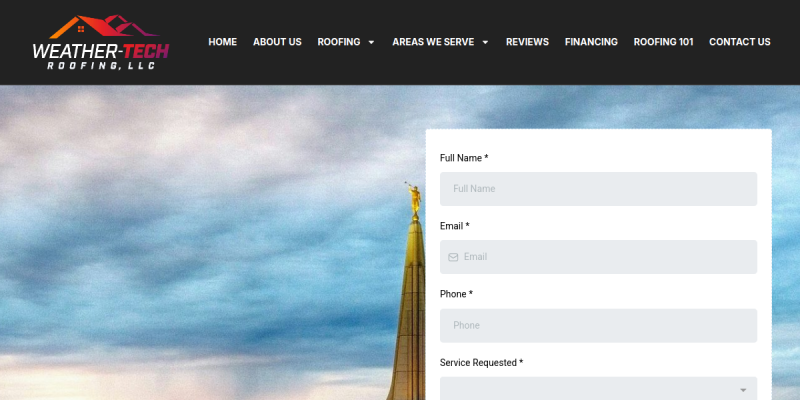The width and height of the screenshot is (800, 400).
Task: Click the 'Phone *' label
Action: [x=456, y=294]
